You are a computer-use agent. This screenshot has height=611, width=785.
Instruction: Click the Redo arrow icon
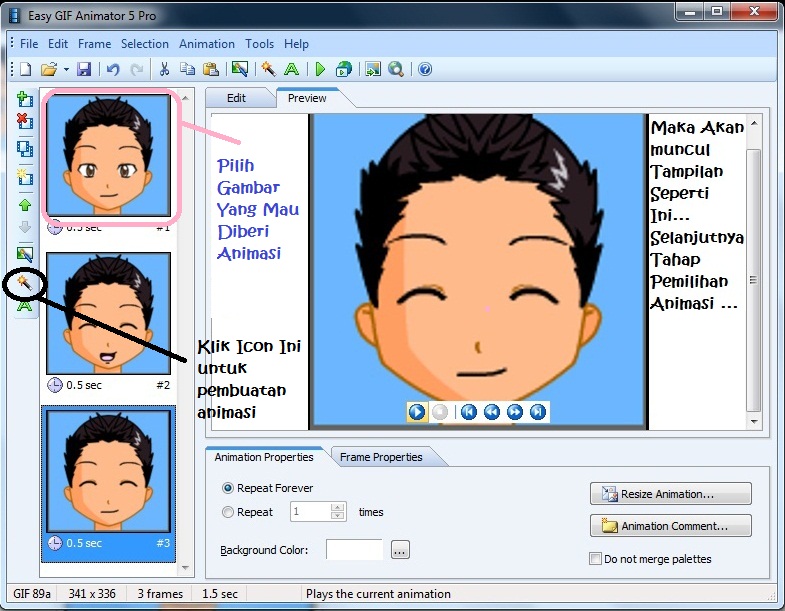tap(136, 69)
